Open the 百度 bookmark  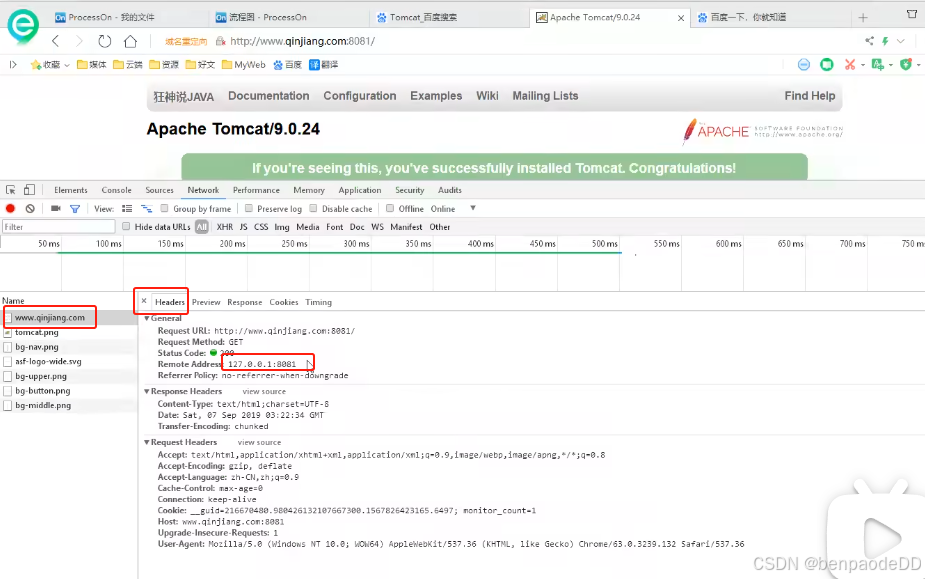click(287, 65)
